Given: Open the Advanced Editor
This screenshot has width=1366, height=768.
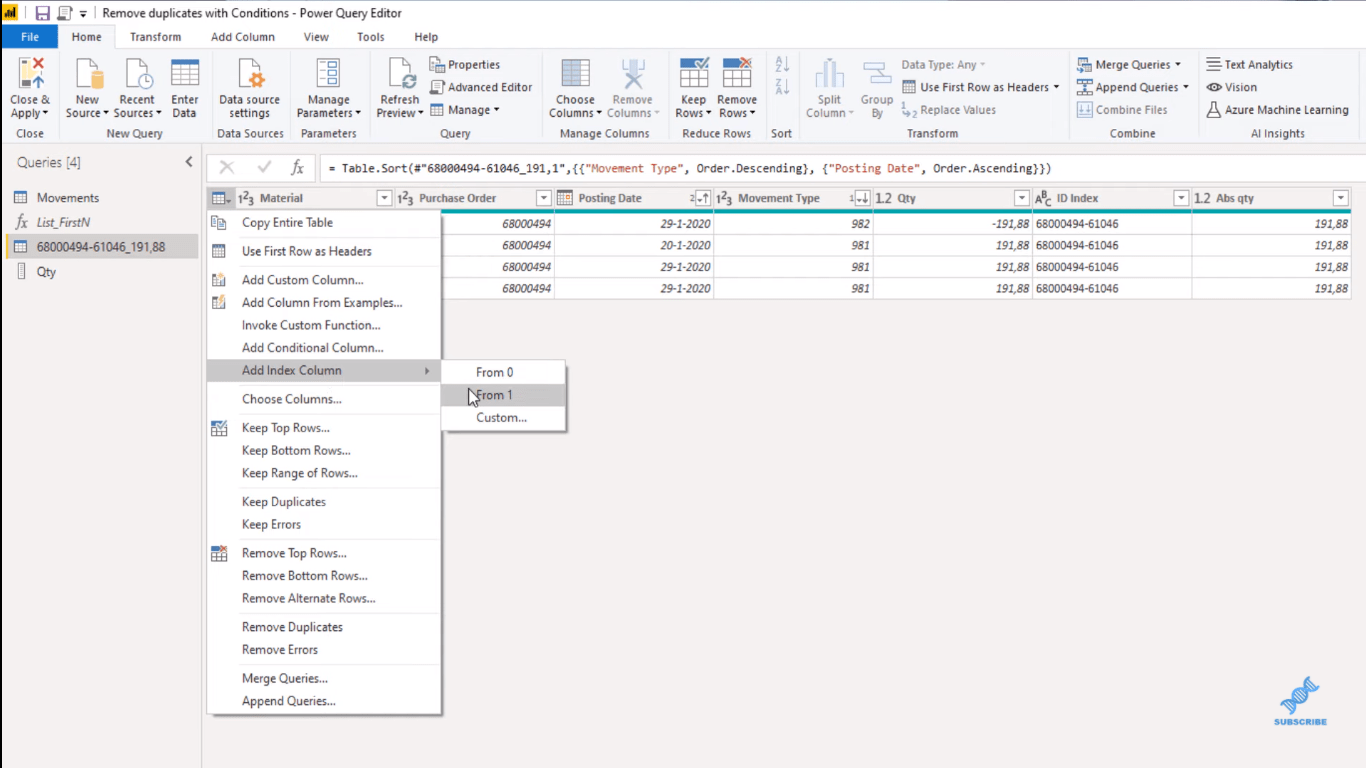Looking at the screenshot, I should click(481, 87).
